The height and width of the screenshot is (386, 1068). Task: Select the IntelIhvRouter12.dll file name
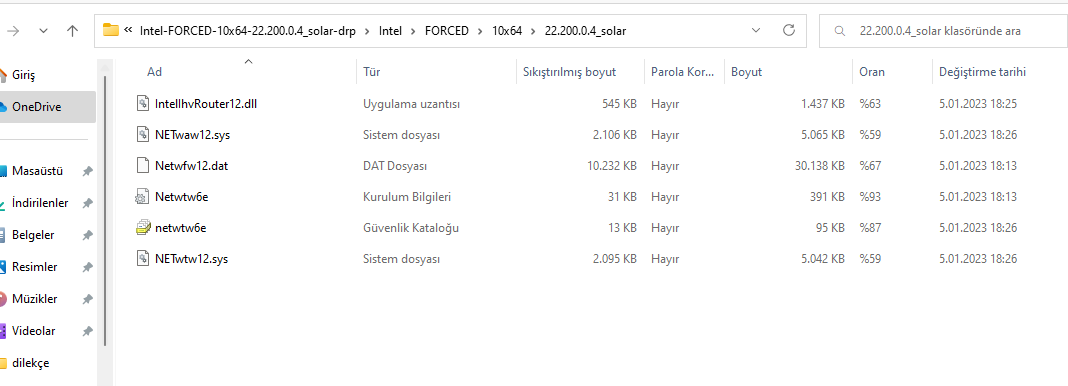pyautogui.click(x=206, y=104)
